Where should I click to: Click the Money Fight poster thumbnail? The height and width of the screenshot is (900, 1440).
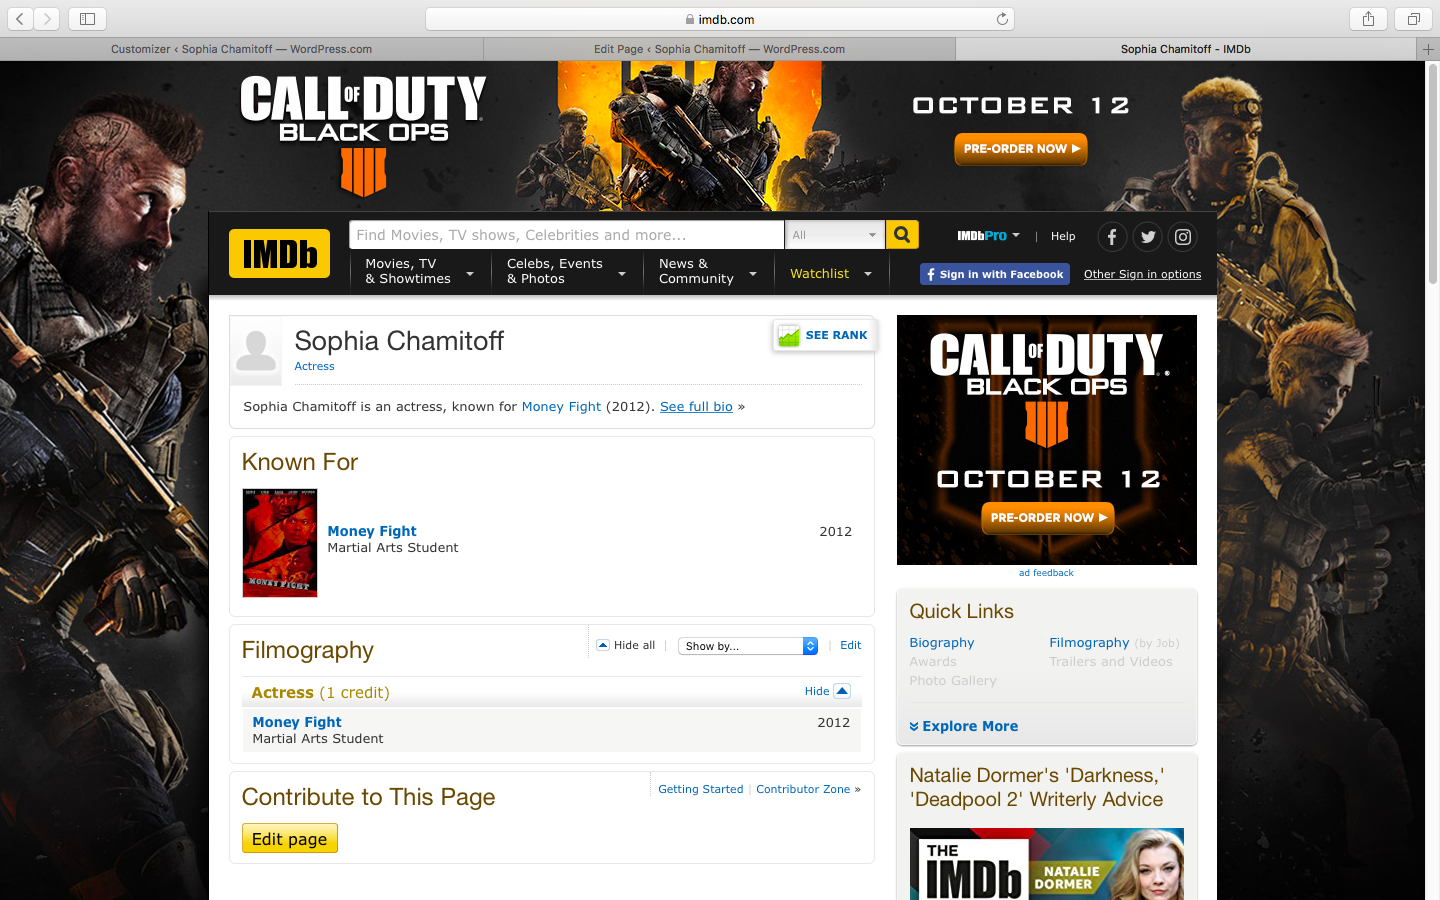pos(280,543)
